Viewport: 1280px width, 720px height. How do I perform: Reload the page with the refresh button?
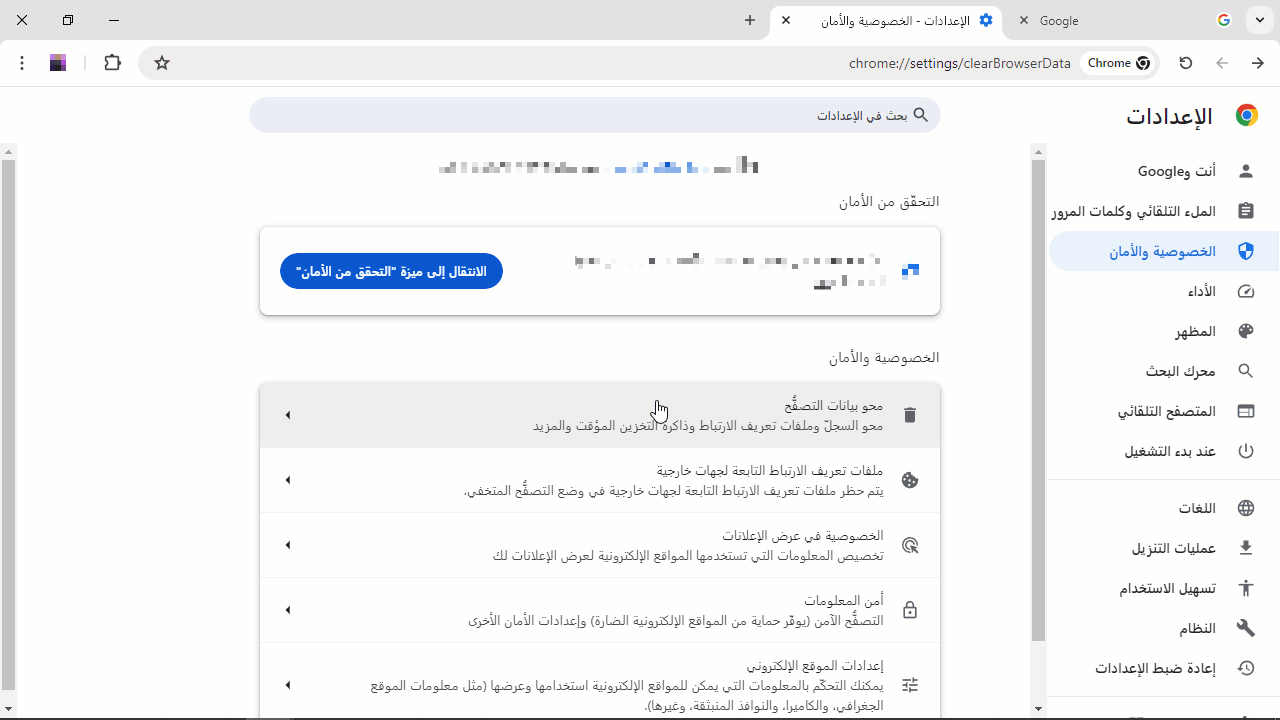tap(1186, 63)
